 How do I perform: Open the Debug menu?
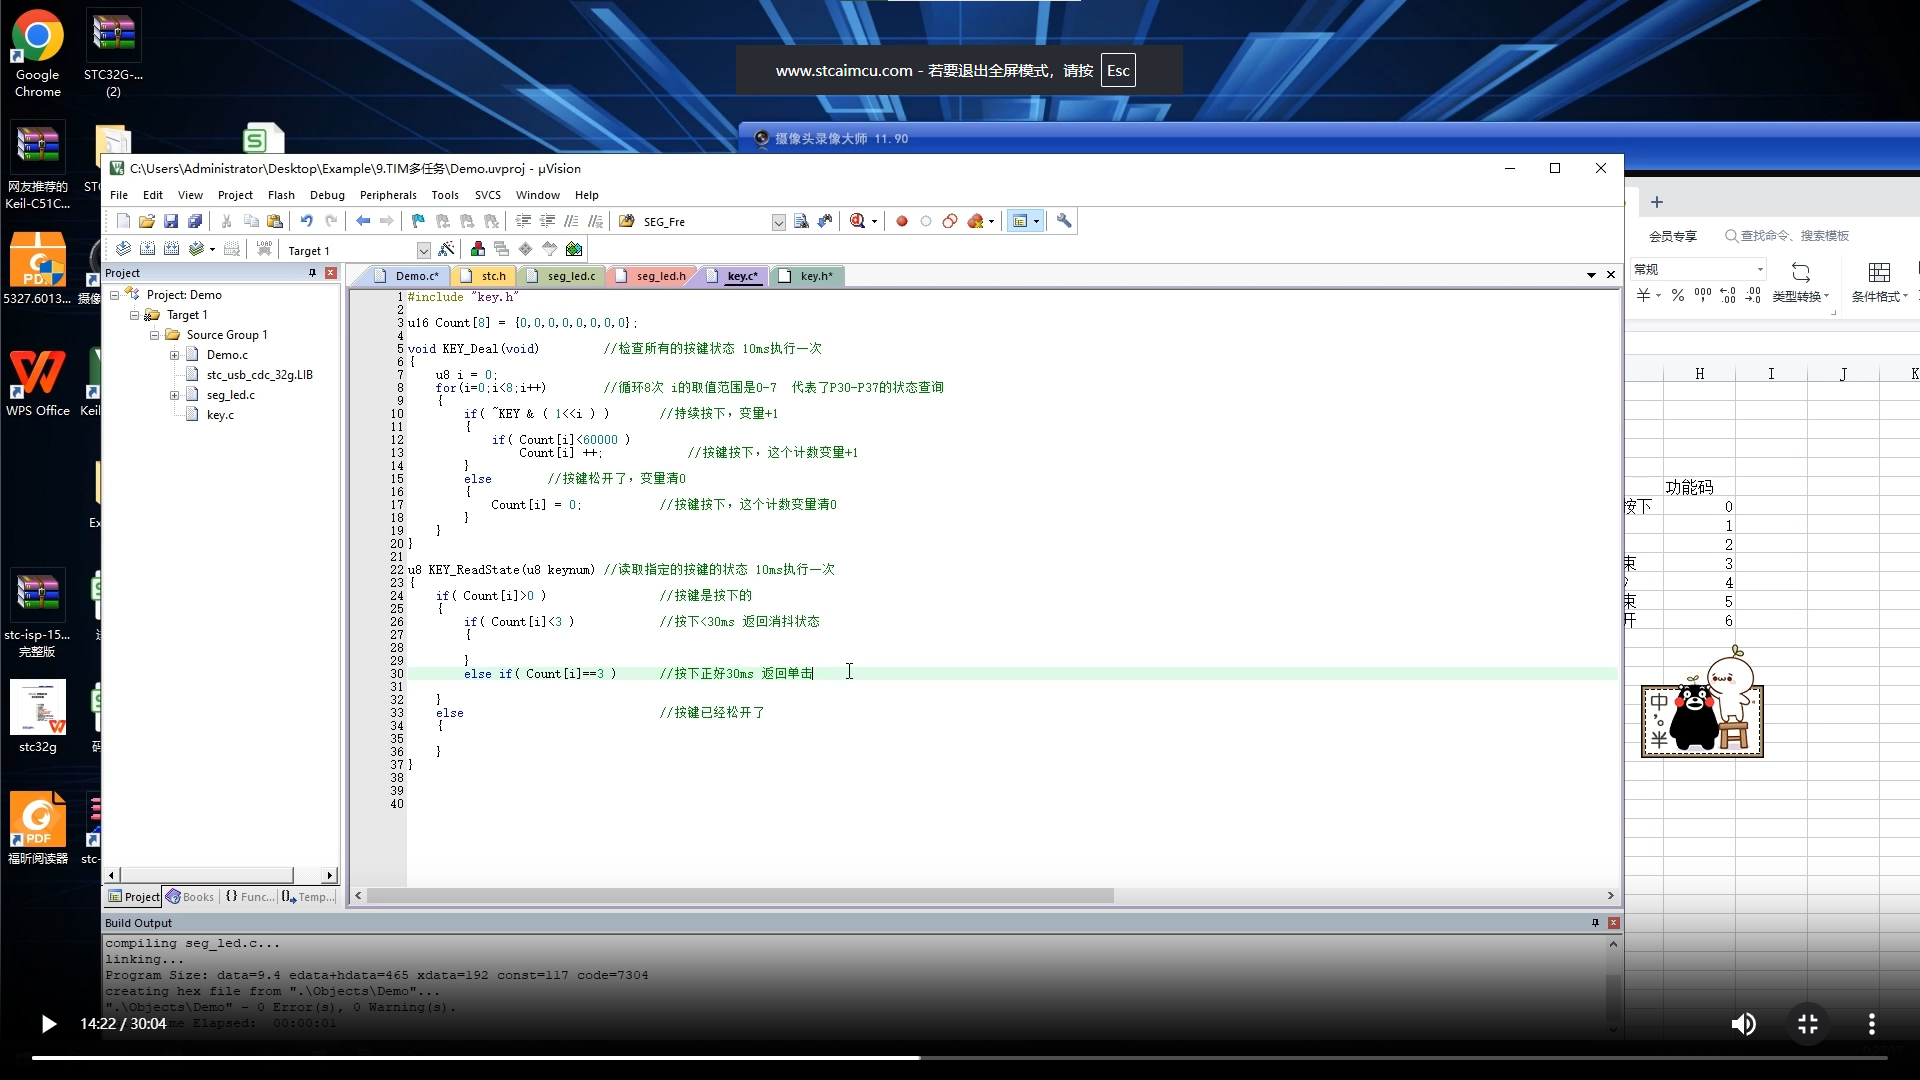(327, 195)
